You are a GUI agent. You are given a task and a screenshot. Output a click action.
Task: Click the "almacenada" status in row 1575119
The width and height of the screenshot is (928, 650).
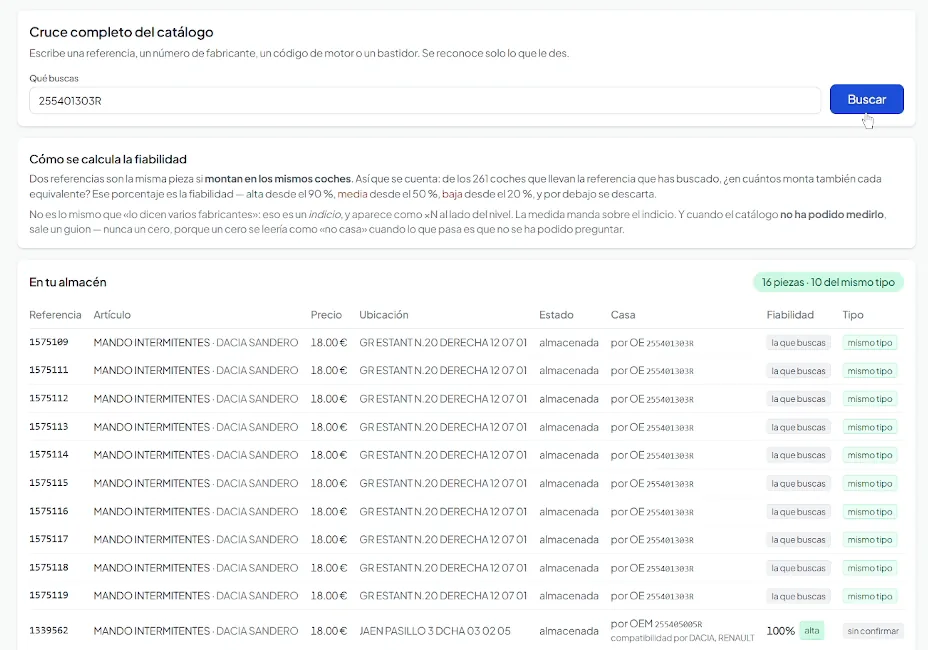(x=569, y=596)
